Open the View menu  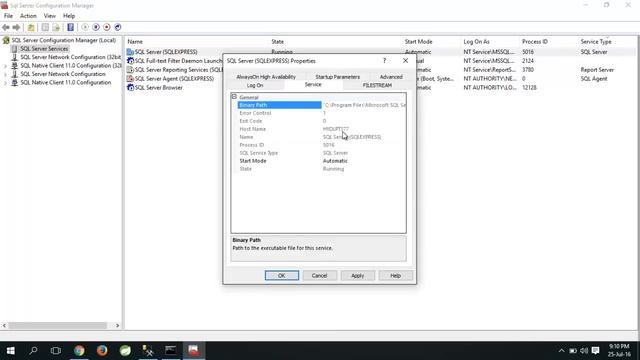[x=50, y=16]
